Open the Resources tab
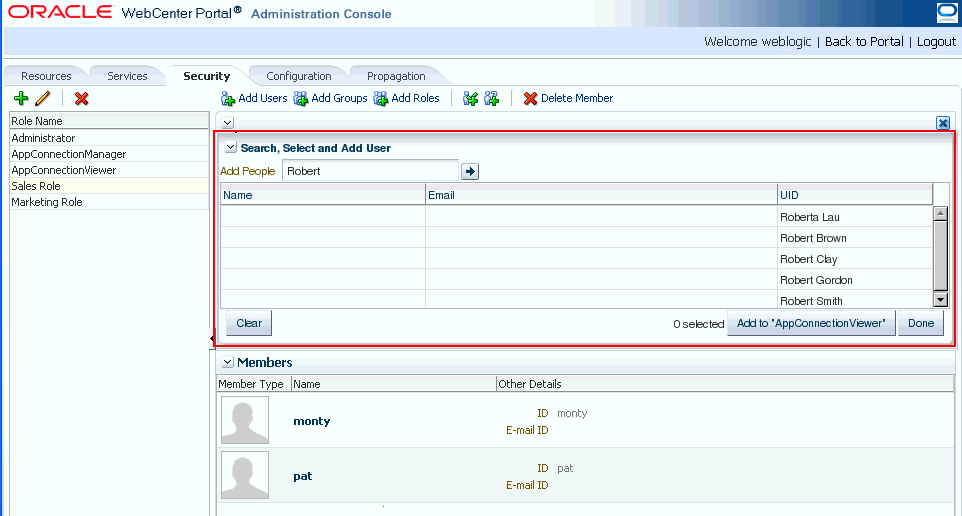Image resolution: width=962 pixels, height=516 pixels. coord(46,76)
